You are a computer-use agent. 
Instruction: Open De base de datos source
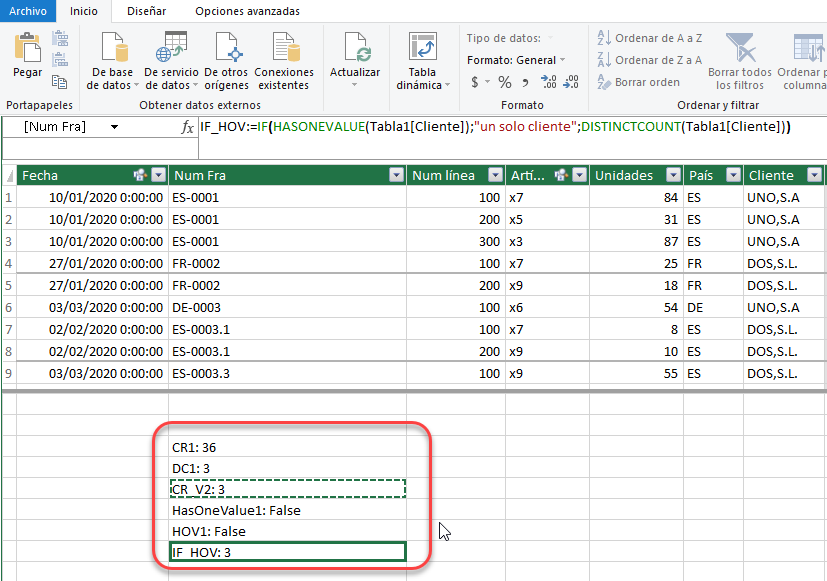point(112,61)
